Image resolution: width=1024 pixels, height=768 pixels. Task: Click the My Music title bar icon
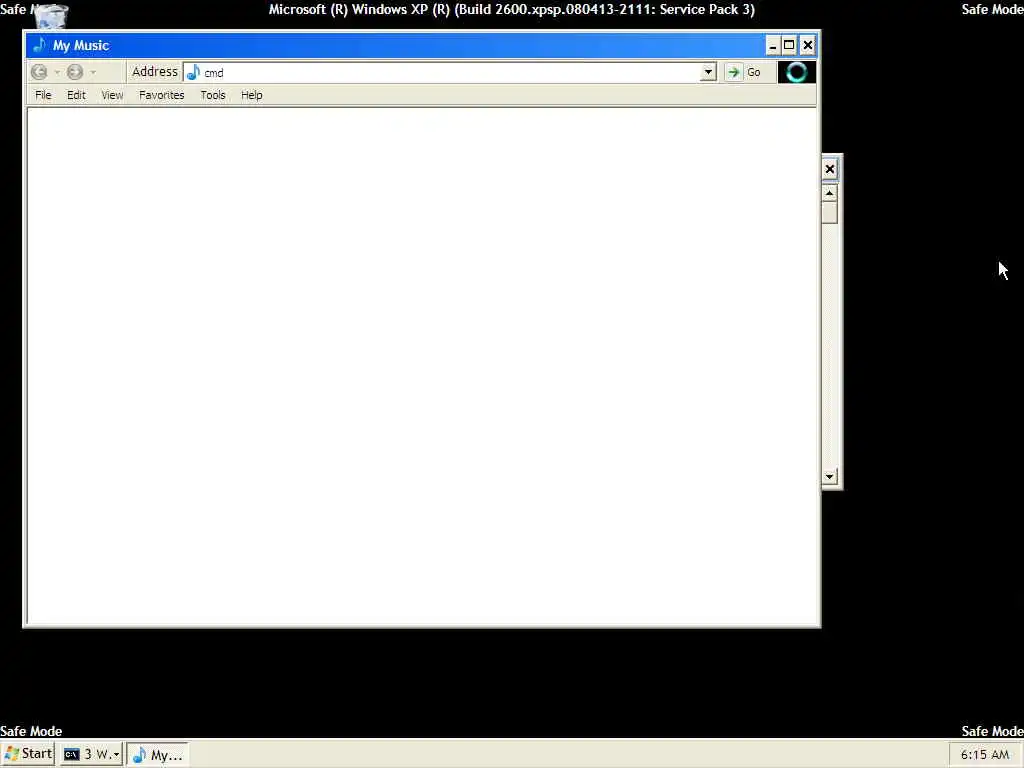coord(39,45)
